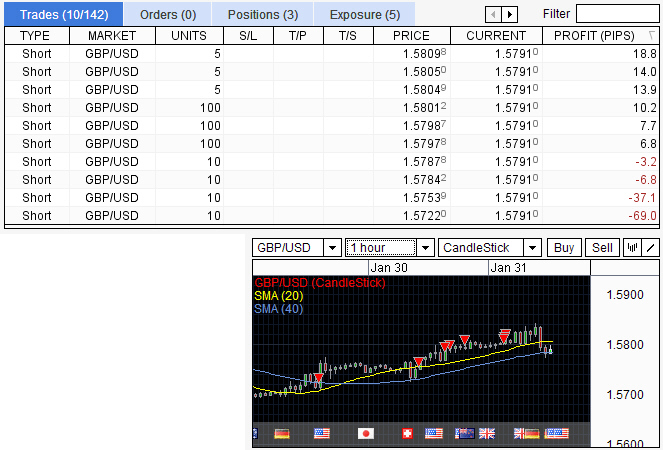Screen dimensions: 663x450
Task: Open the 1 hour timeframe dropdown
Action: (424, 248)
